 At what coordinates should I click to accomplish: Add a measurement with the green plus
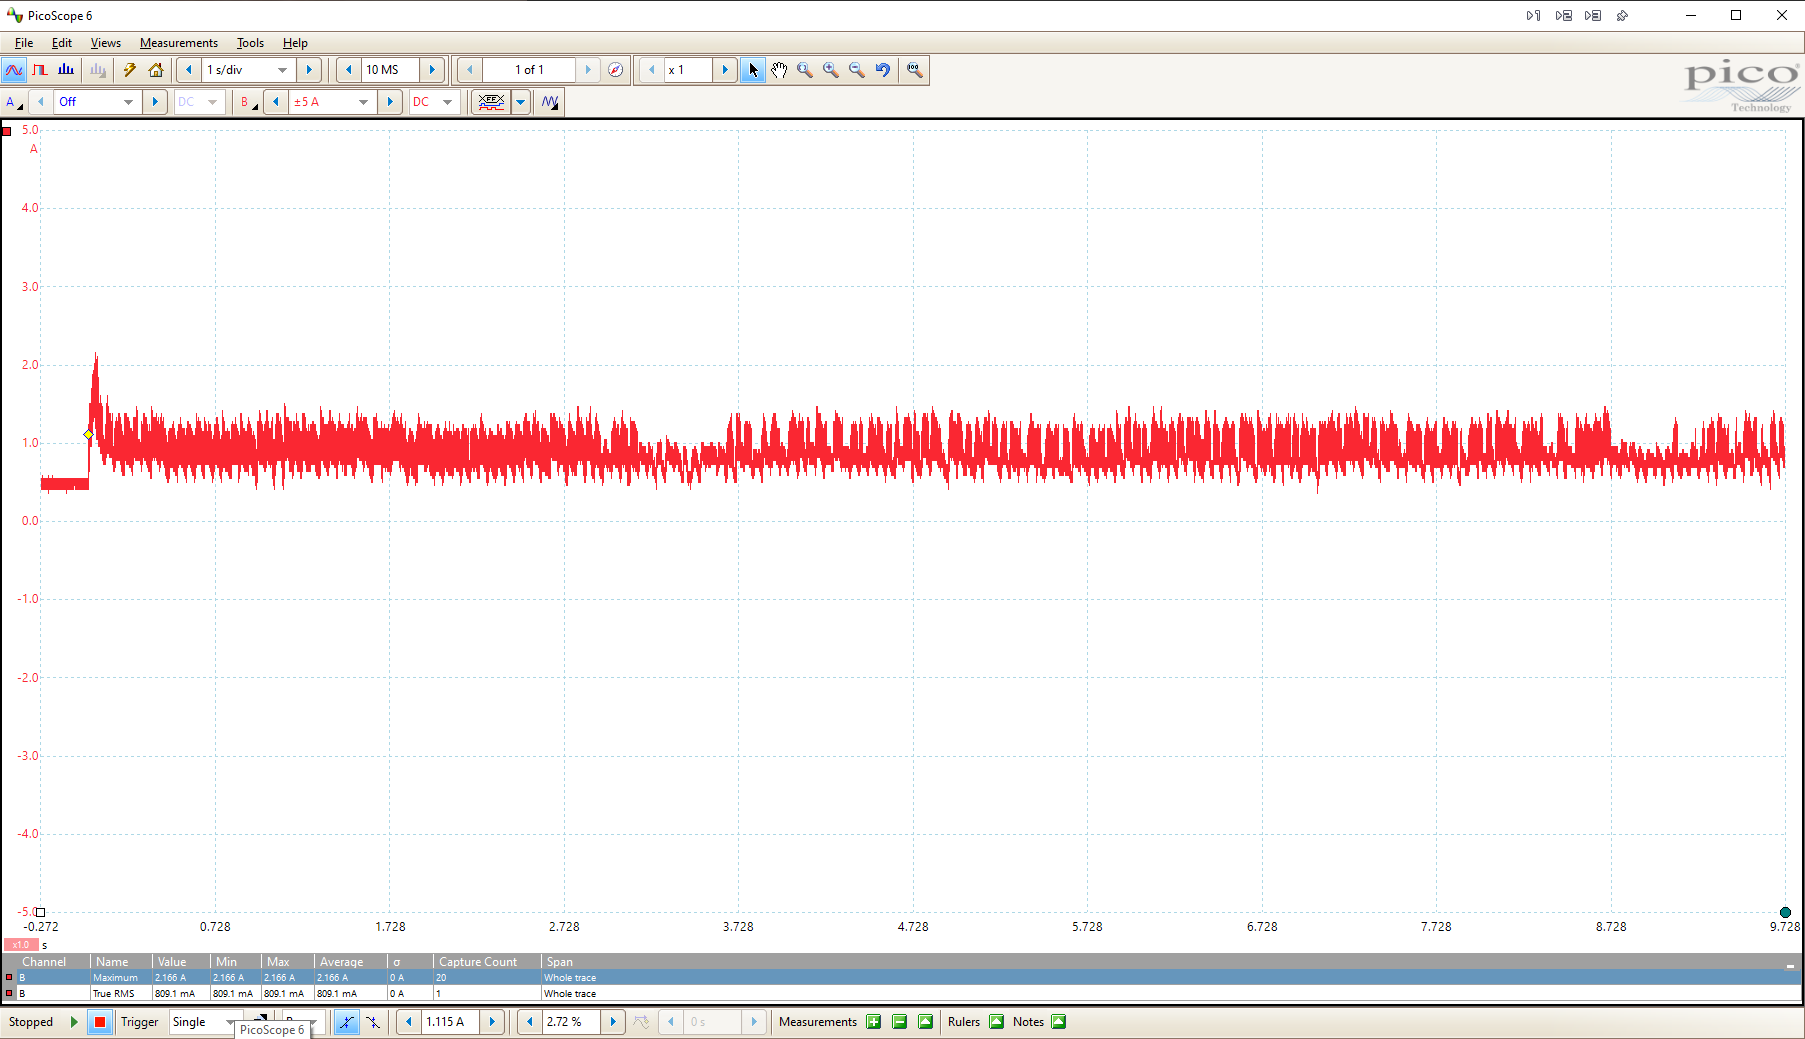coord(874,1022)
